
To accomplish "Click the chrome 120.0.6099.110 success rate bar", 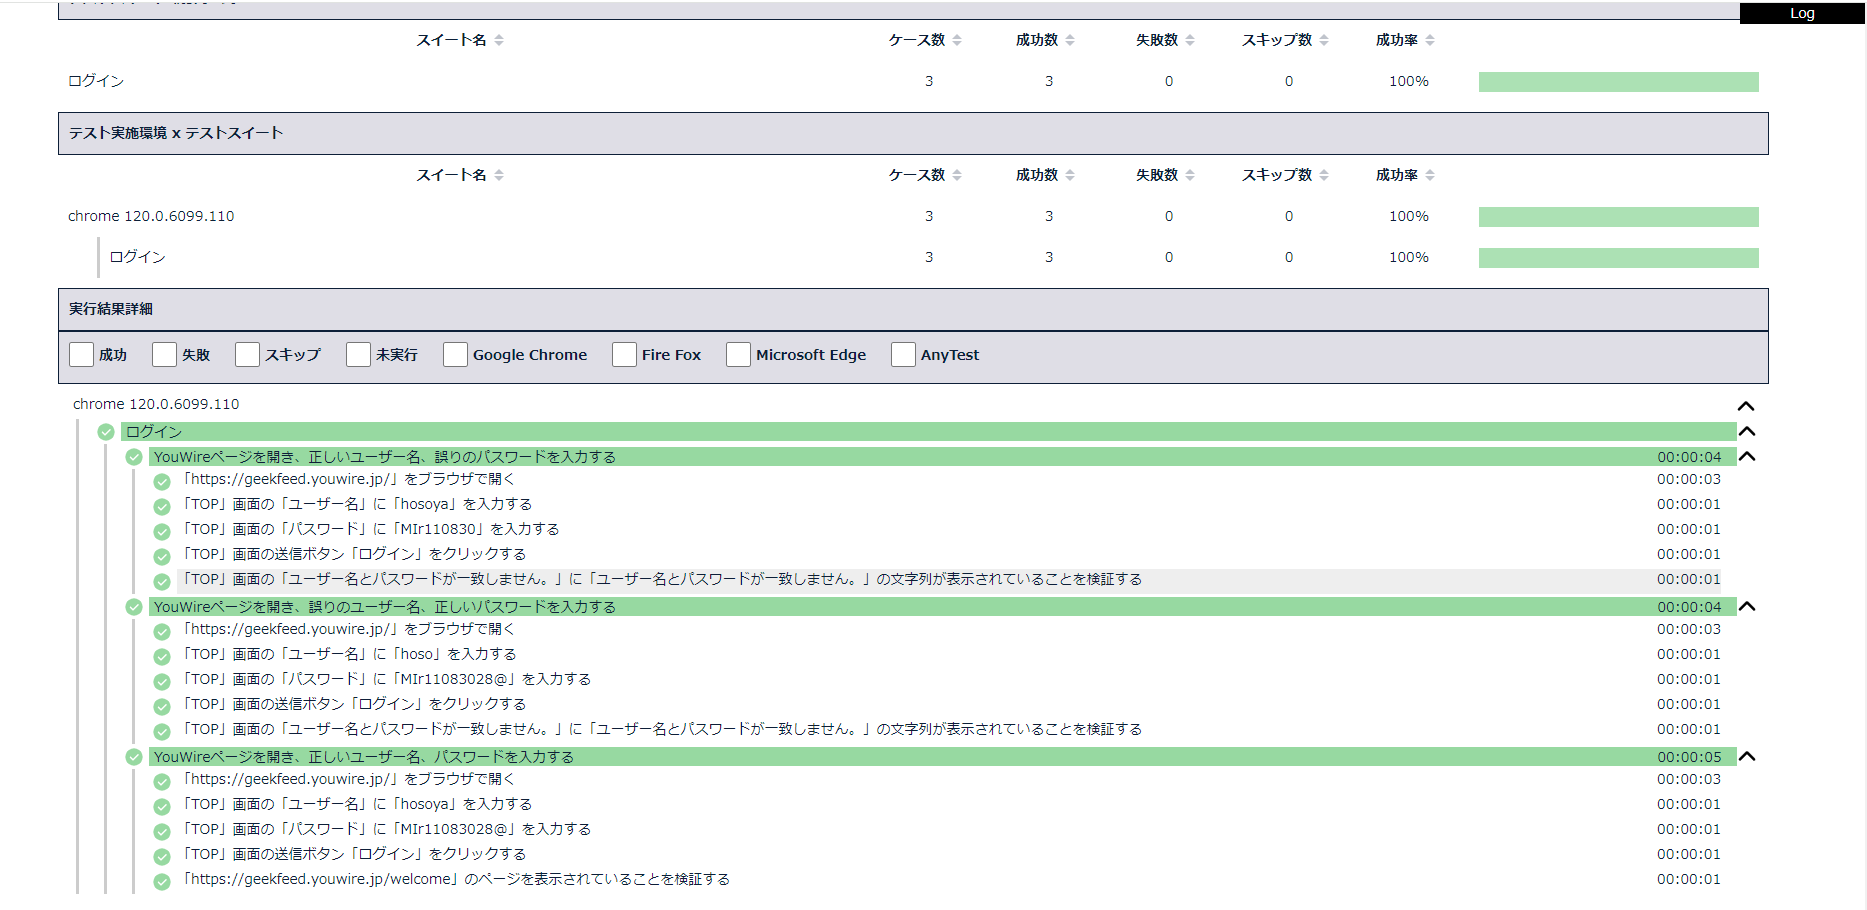I will click(x=1618, y=217).
